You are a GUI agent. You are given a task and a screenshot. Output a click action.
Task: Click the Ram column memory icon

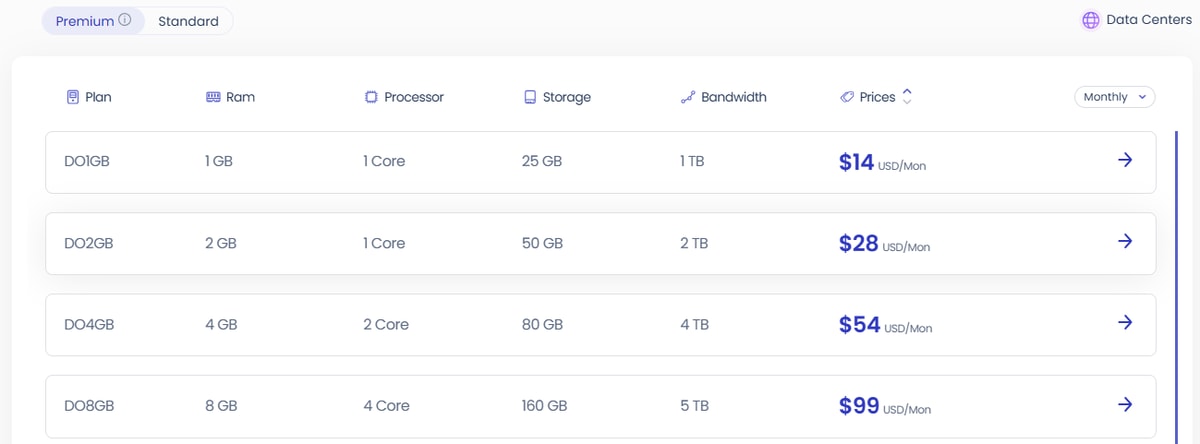click(213, 97)
